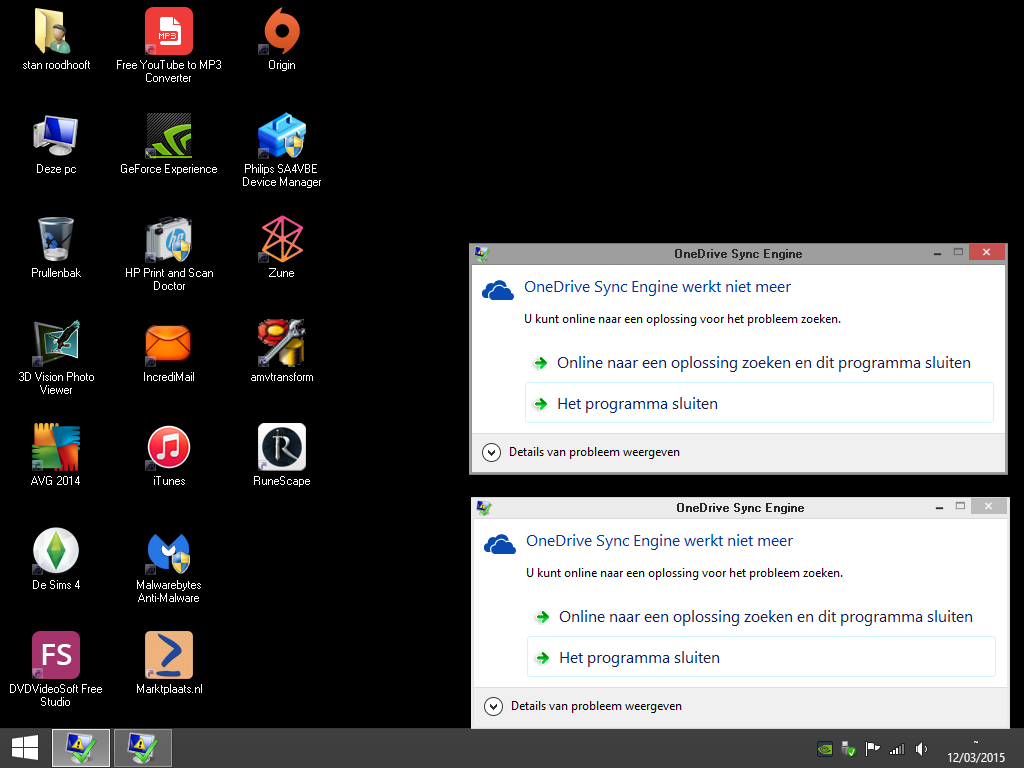Click 'U kunt online naar een oplossing' text in lower dialog
1024x768 pixels.
coord(684,573)
